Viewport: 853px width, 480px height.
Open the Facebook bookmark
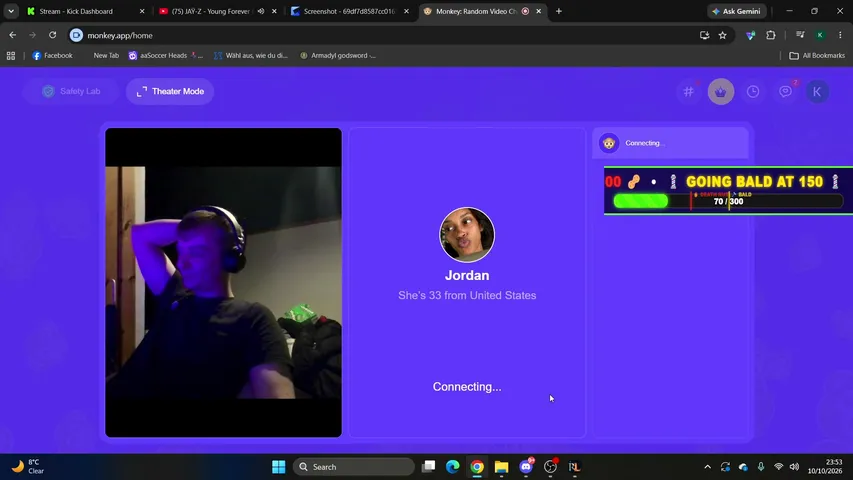[52, 56]
